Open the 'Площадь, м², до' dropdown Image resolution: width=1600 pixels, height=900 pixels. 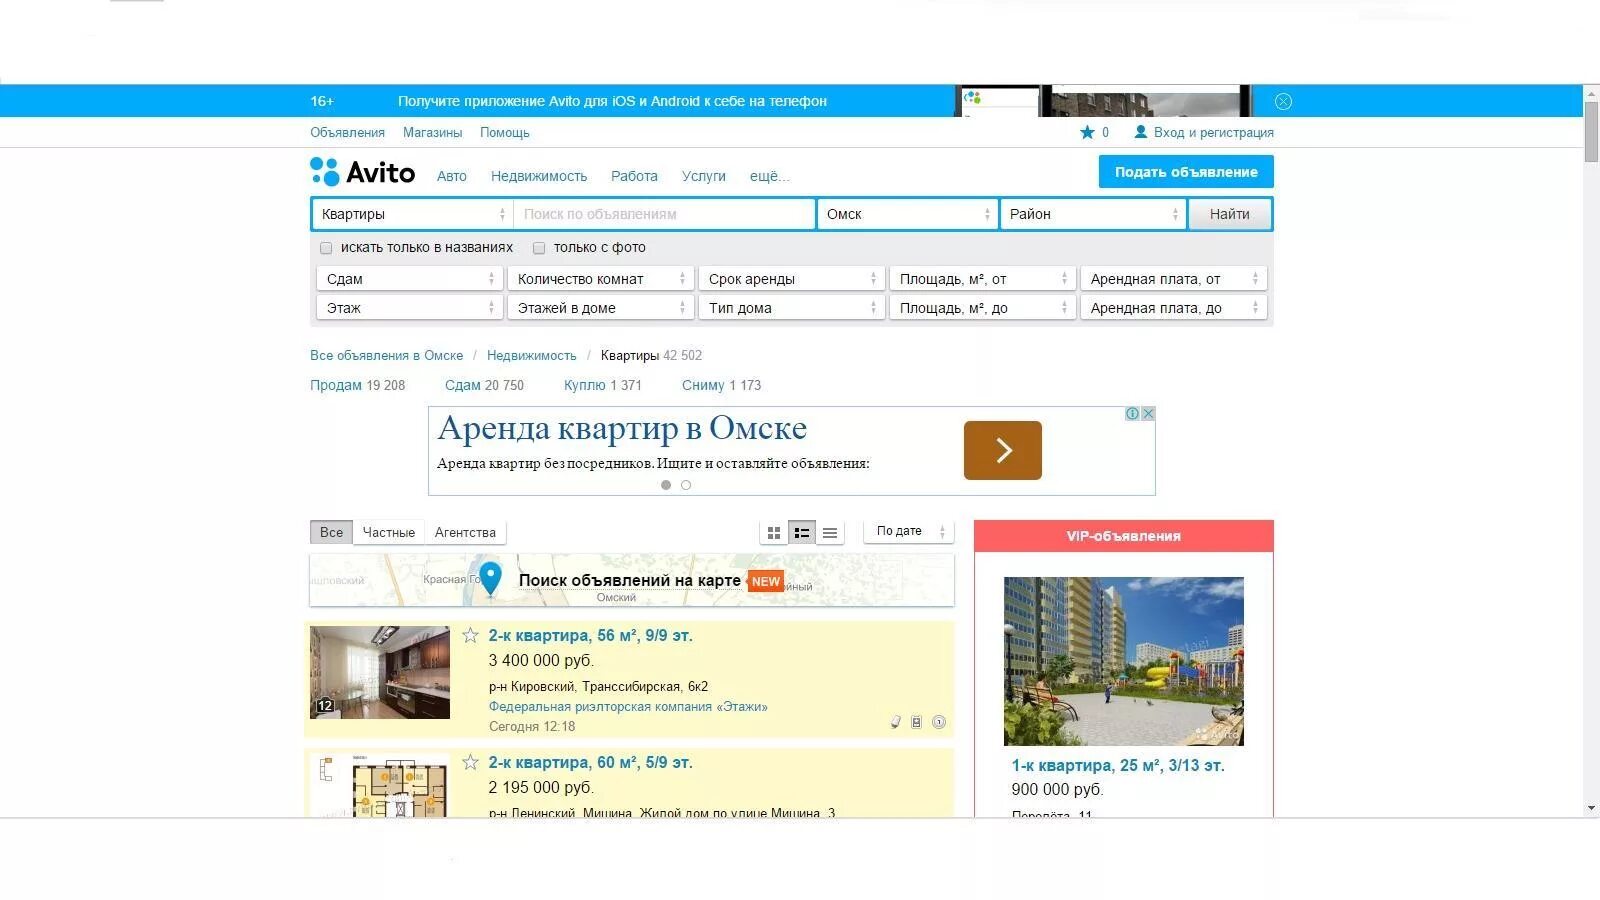point(982,308)
